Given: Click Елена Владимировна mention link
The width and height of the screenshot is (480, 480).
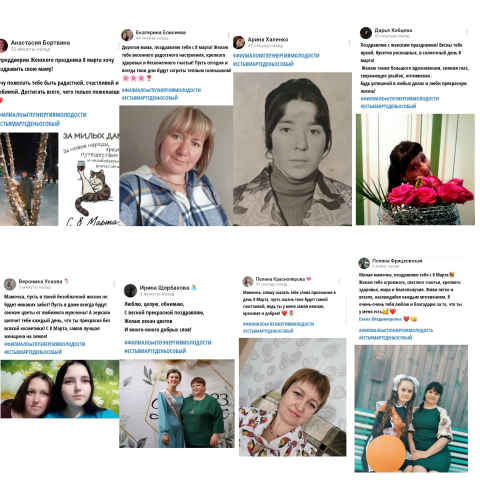Looking at the screenshot, I should coord(380,319).
